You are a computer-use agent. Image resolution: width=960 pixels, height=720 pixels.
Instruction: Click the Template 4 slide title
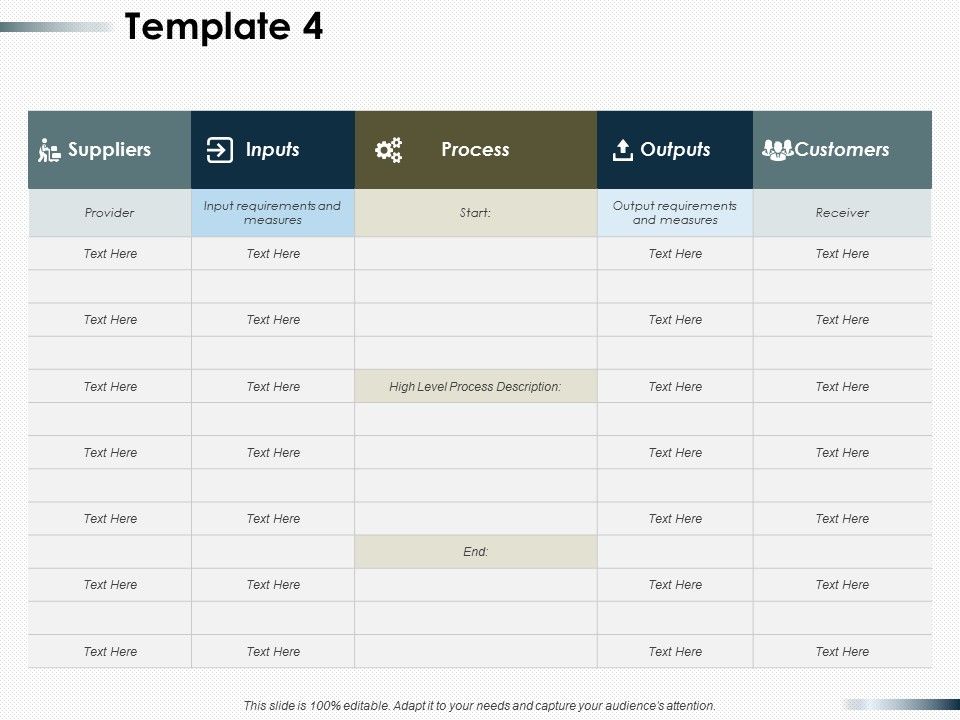(223, 27)
